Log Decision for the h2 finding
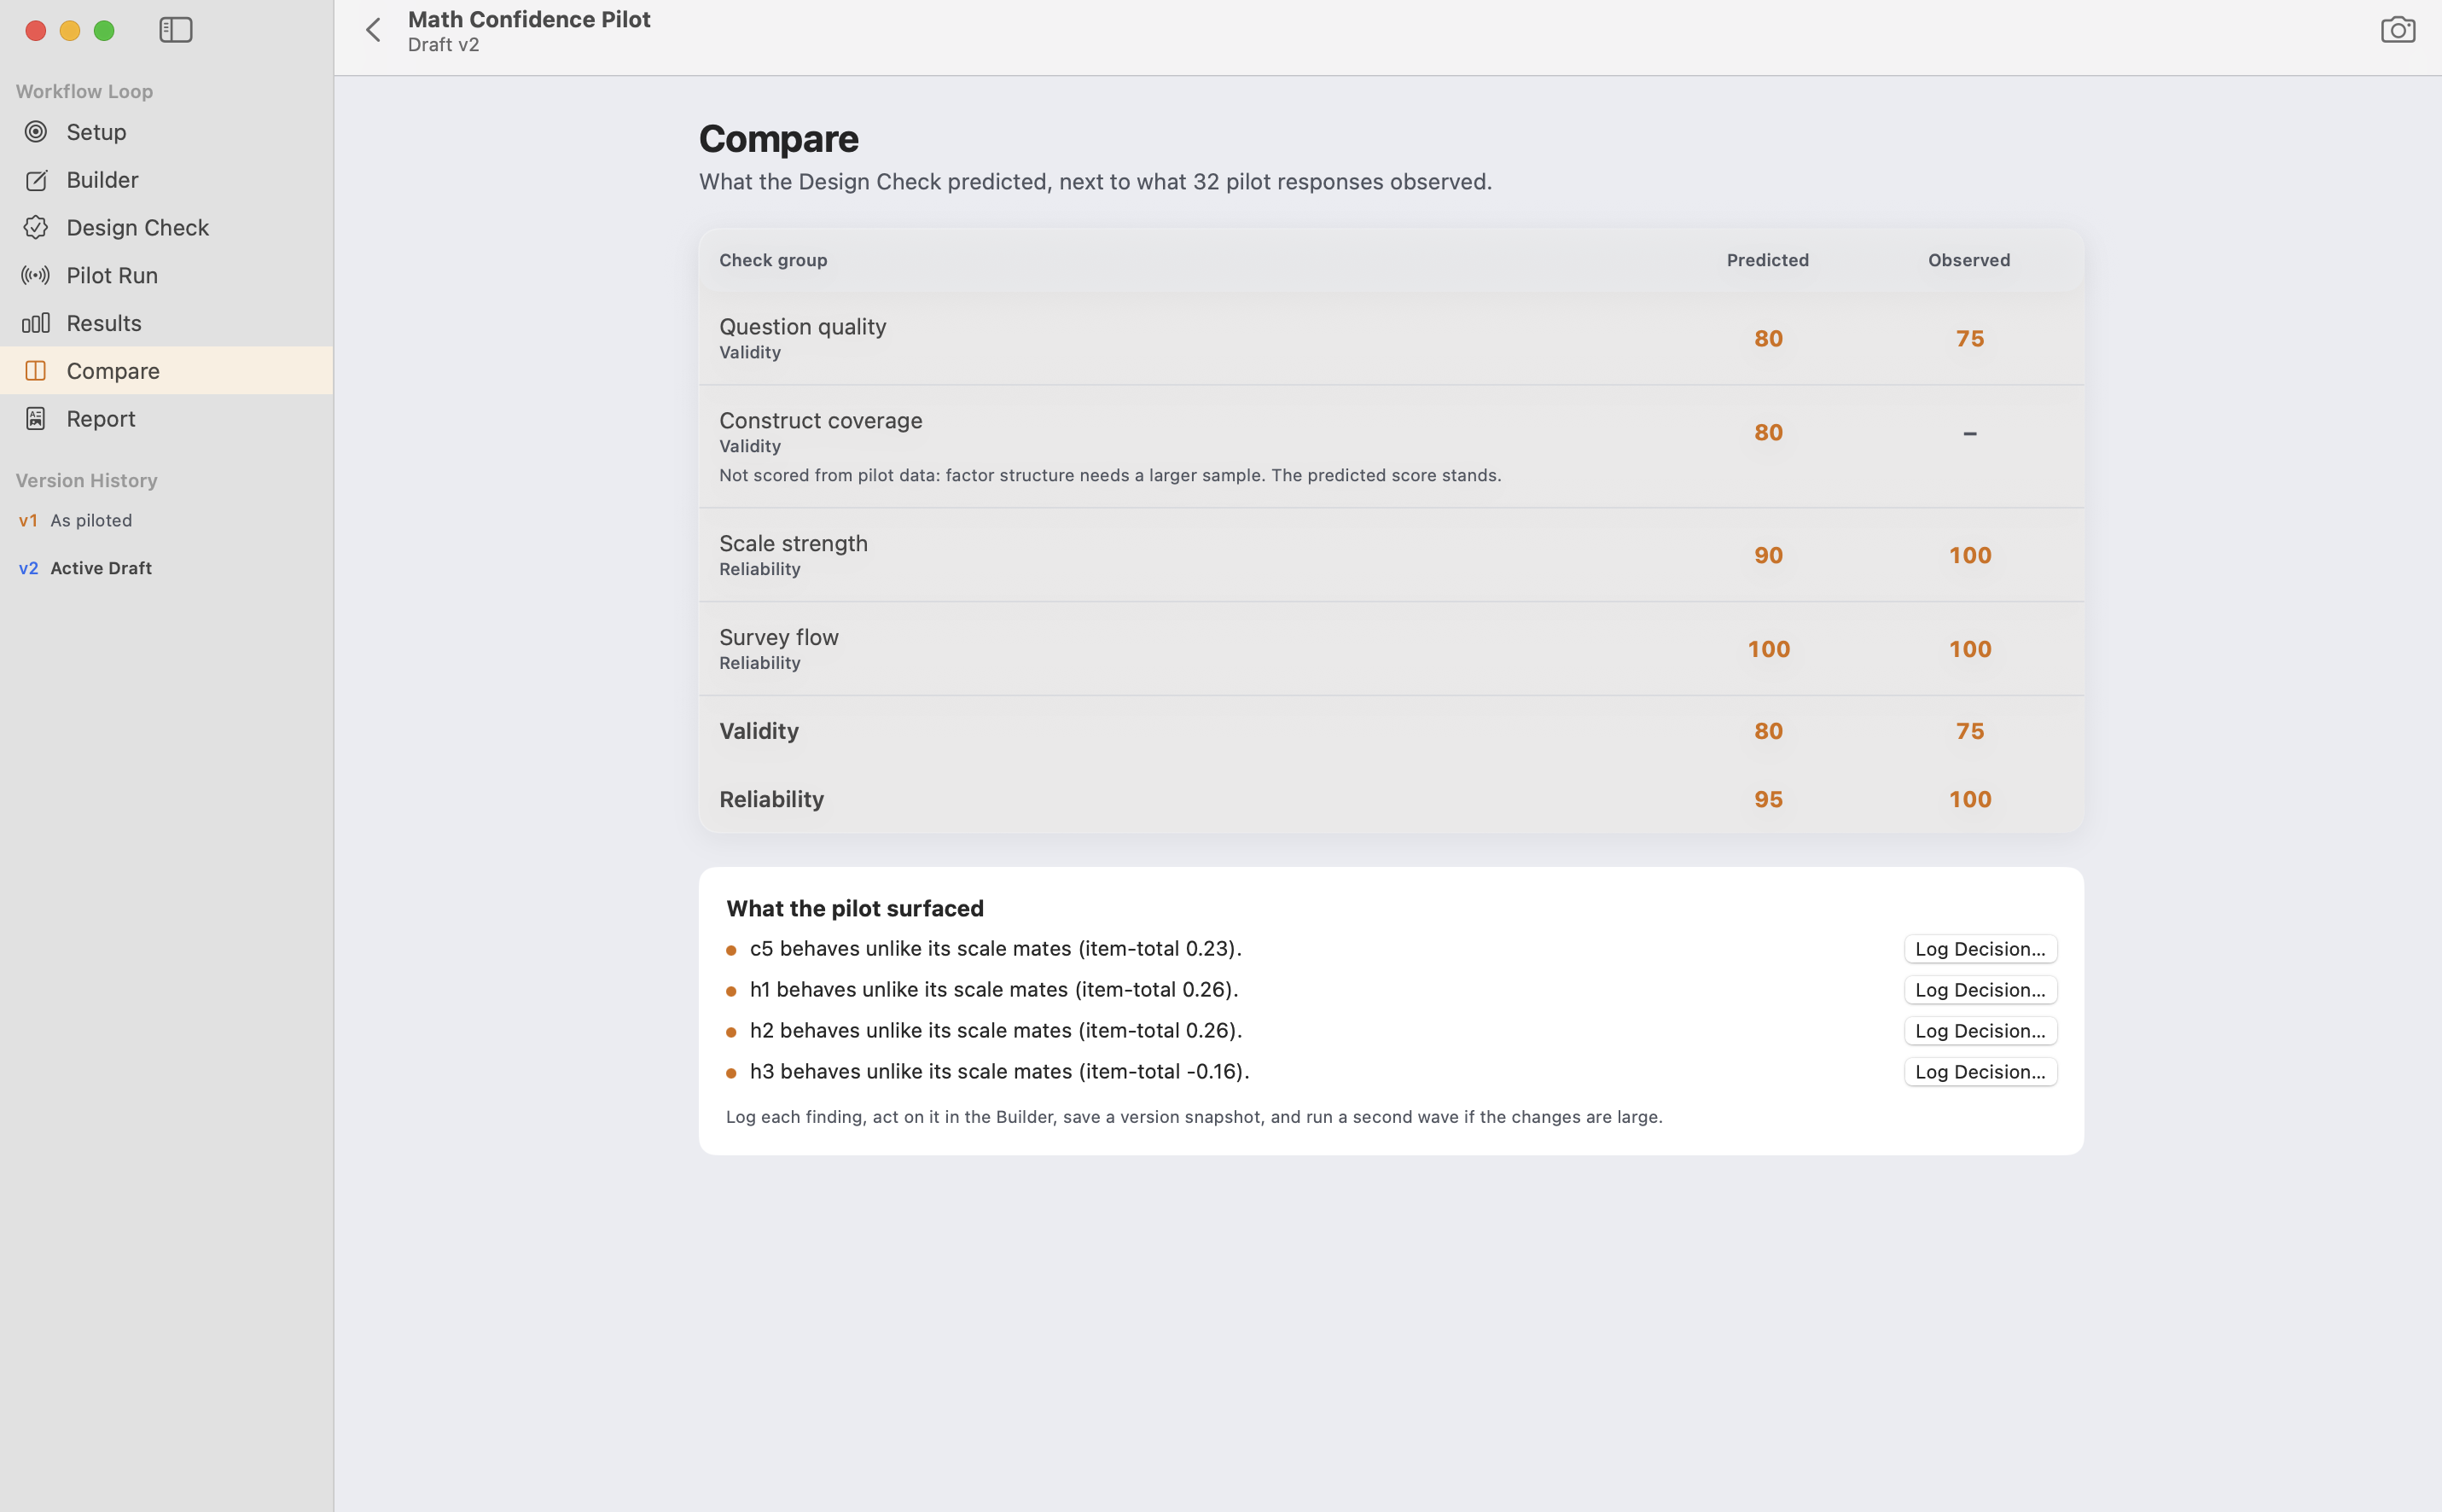 (1980, 1031)
